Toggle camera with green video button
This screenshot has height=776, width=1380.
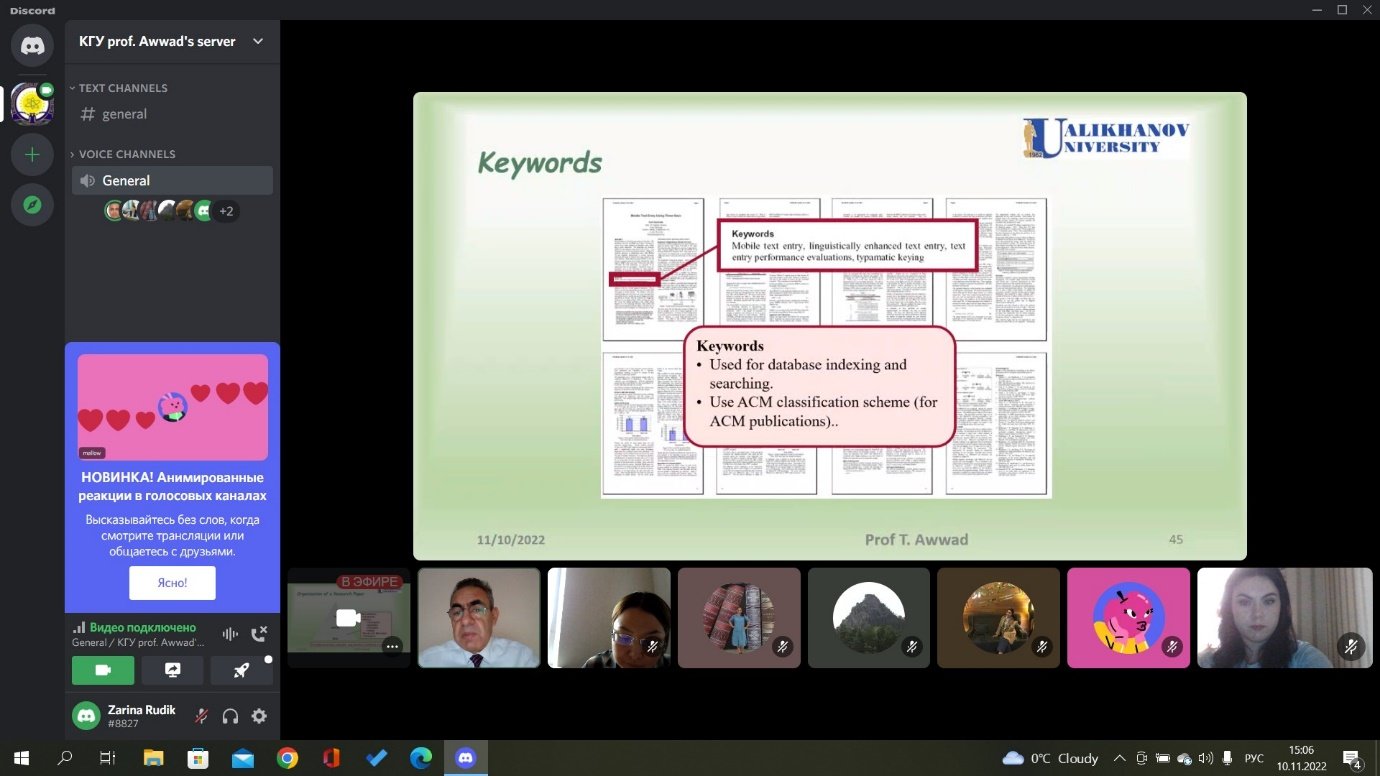click(103, 670)
